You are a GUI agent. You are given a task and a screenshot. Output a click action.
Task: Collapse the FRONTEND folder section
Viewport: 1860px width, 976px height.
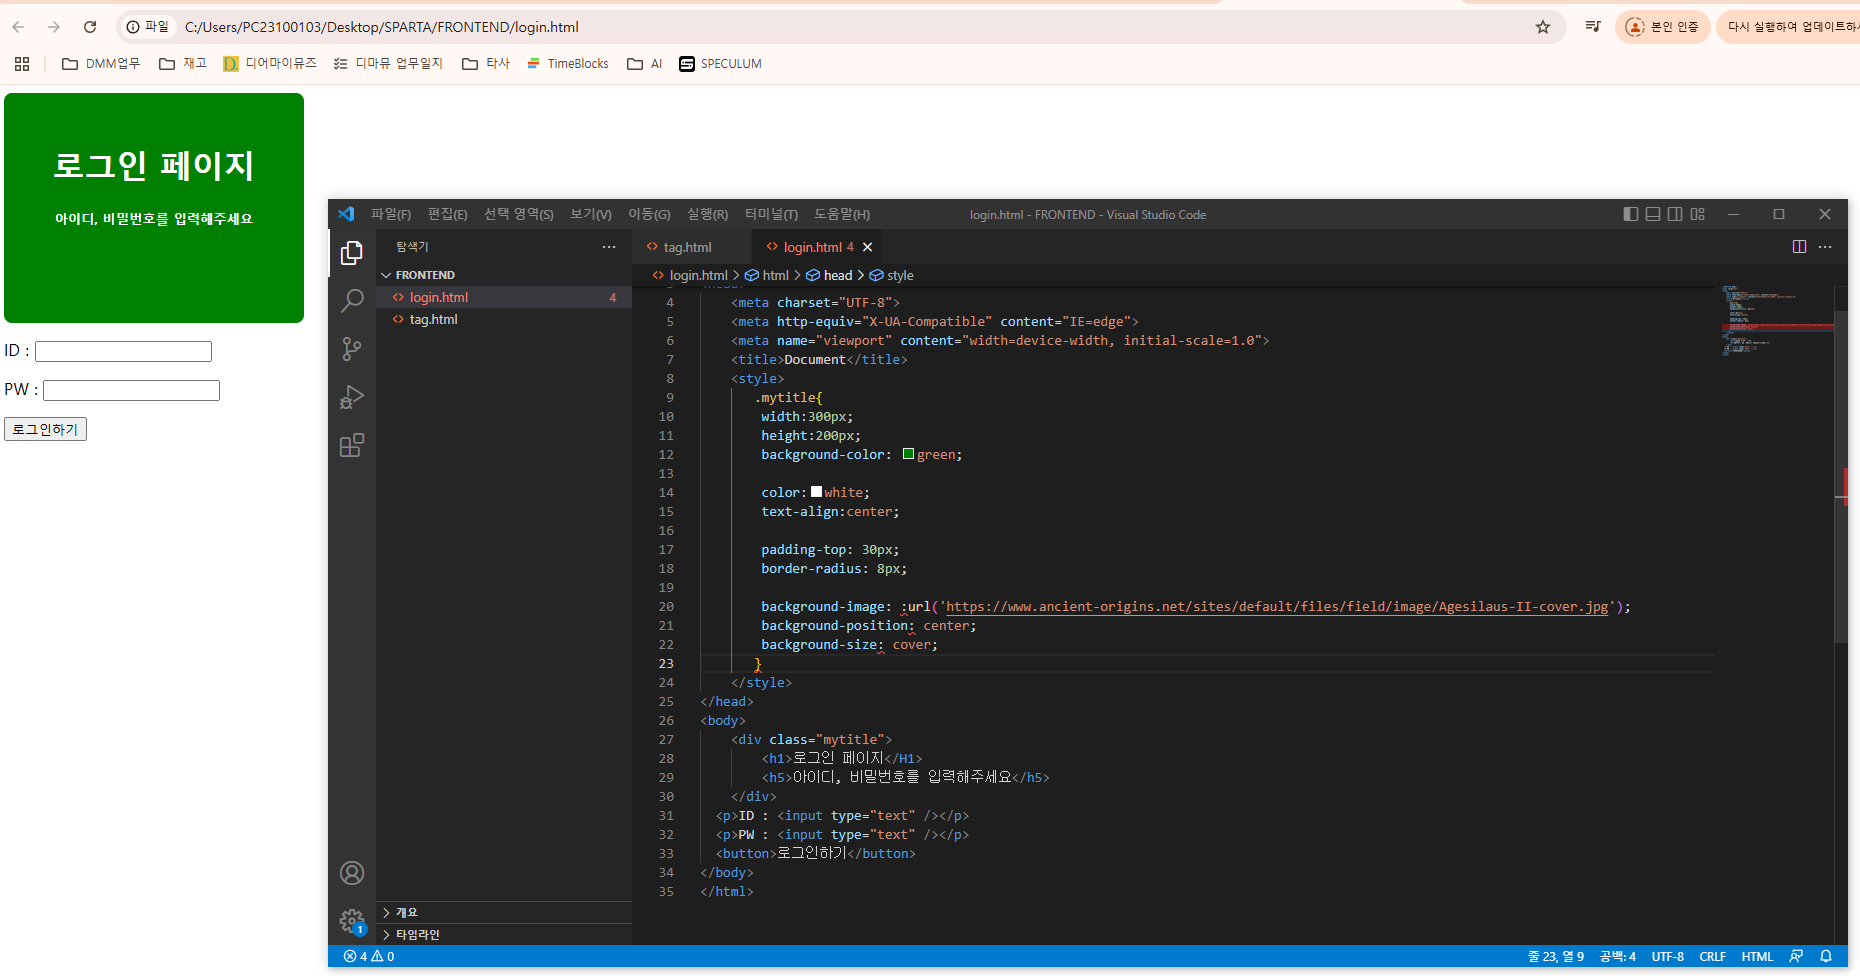pyautogui.click(x=504, y=275)
